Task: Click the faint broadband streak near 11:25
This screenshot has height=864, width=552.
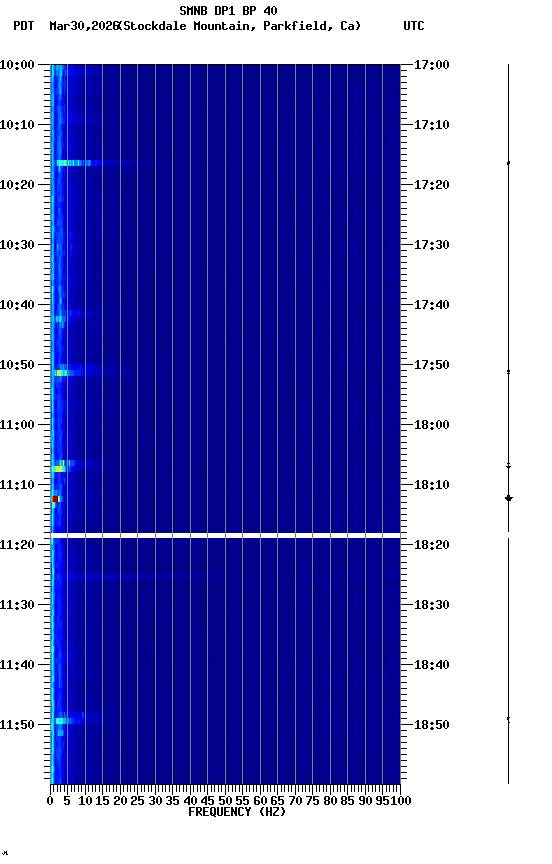Action: click(x=127, y=577)
